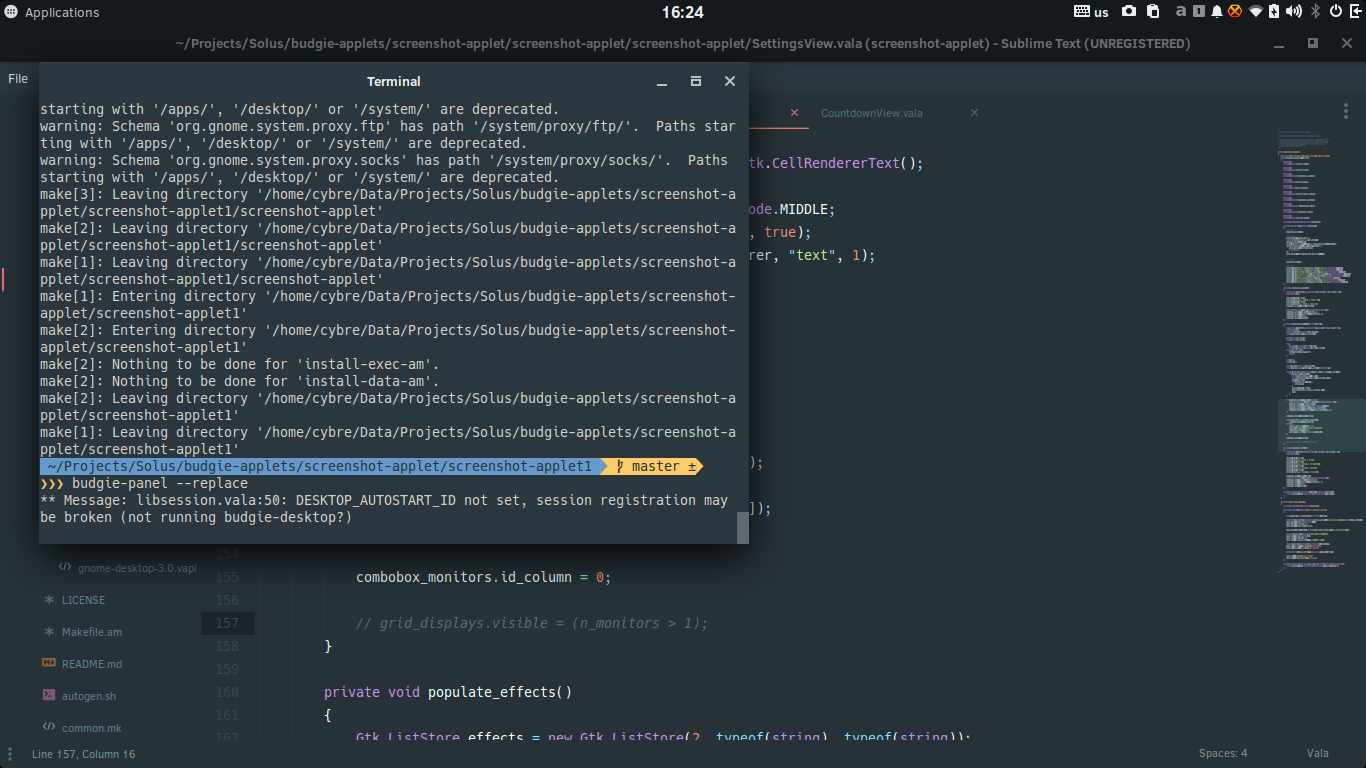Image resolution: width=1366 pixels, height=768 pixels.
Task: Click the markdown icon beside README.md
Action: pos(49,663)
